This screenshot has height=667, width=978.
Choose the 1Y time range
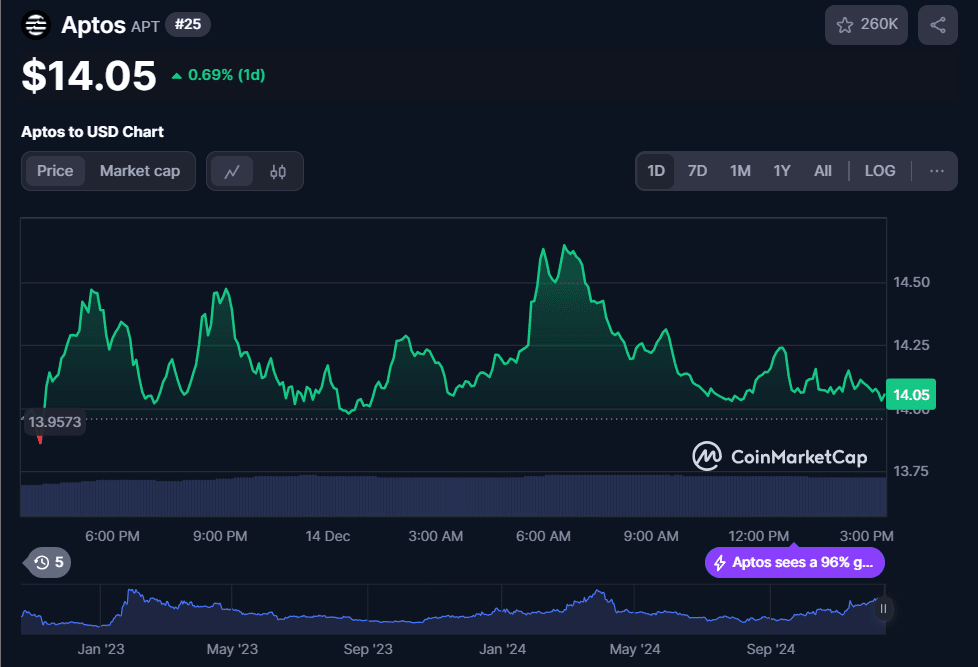[782, 171]
